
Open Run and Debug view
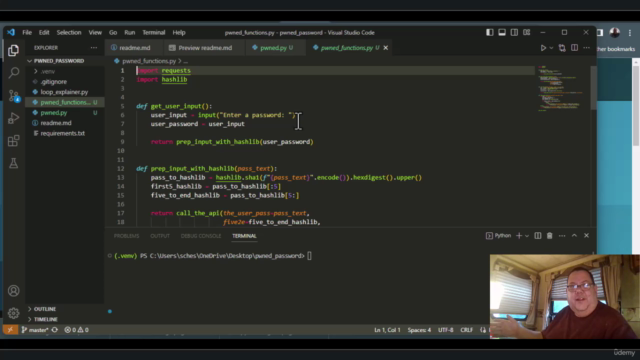click(x=13, y=118)
